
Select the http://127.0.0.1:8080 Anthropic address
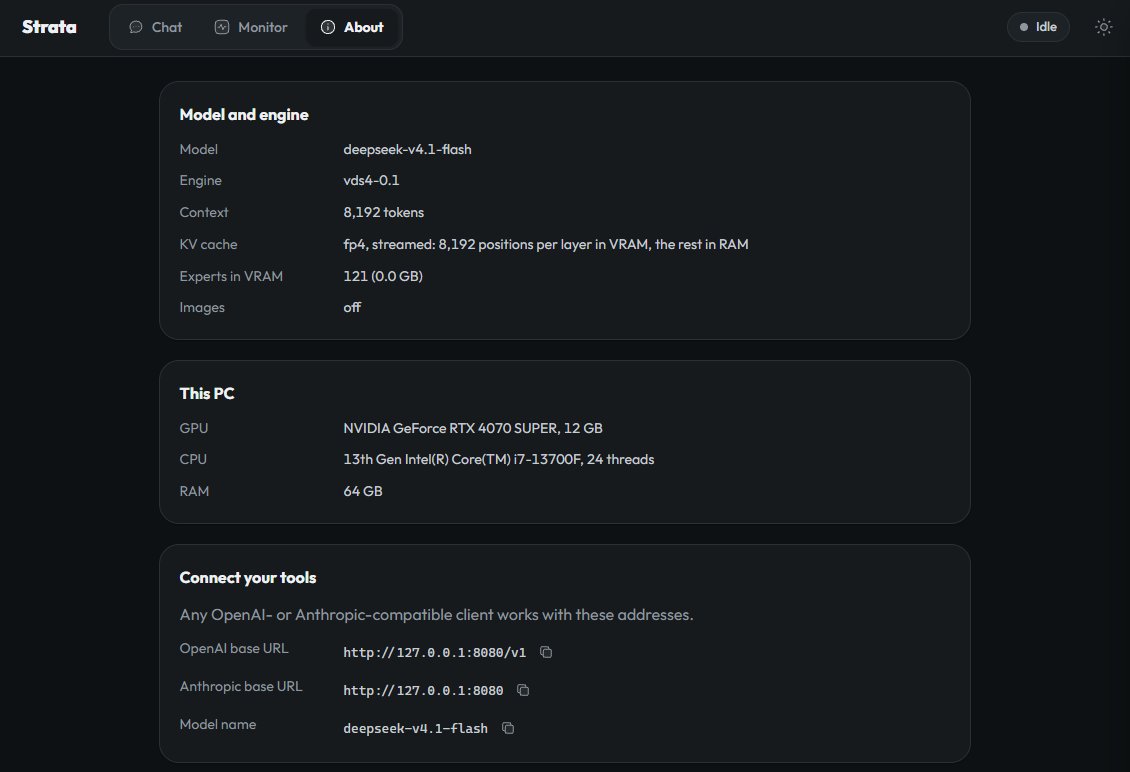423,691
